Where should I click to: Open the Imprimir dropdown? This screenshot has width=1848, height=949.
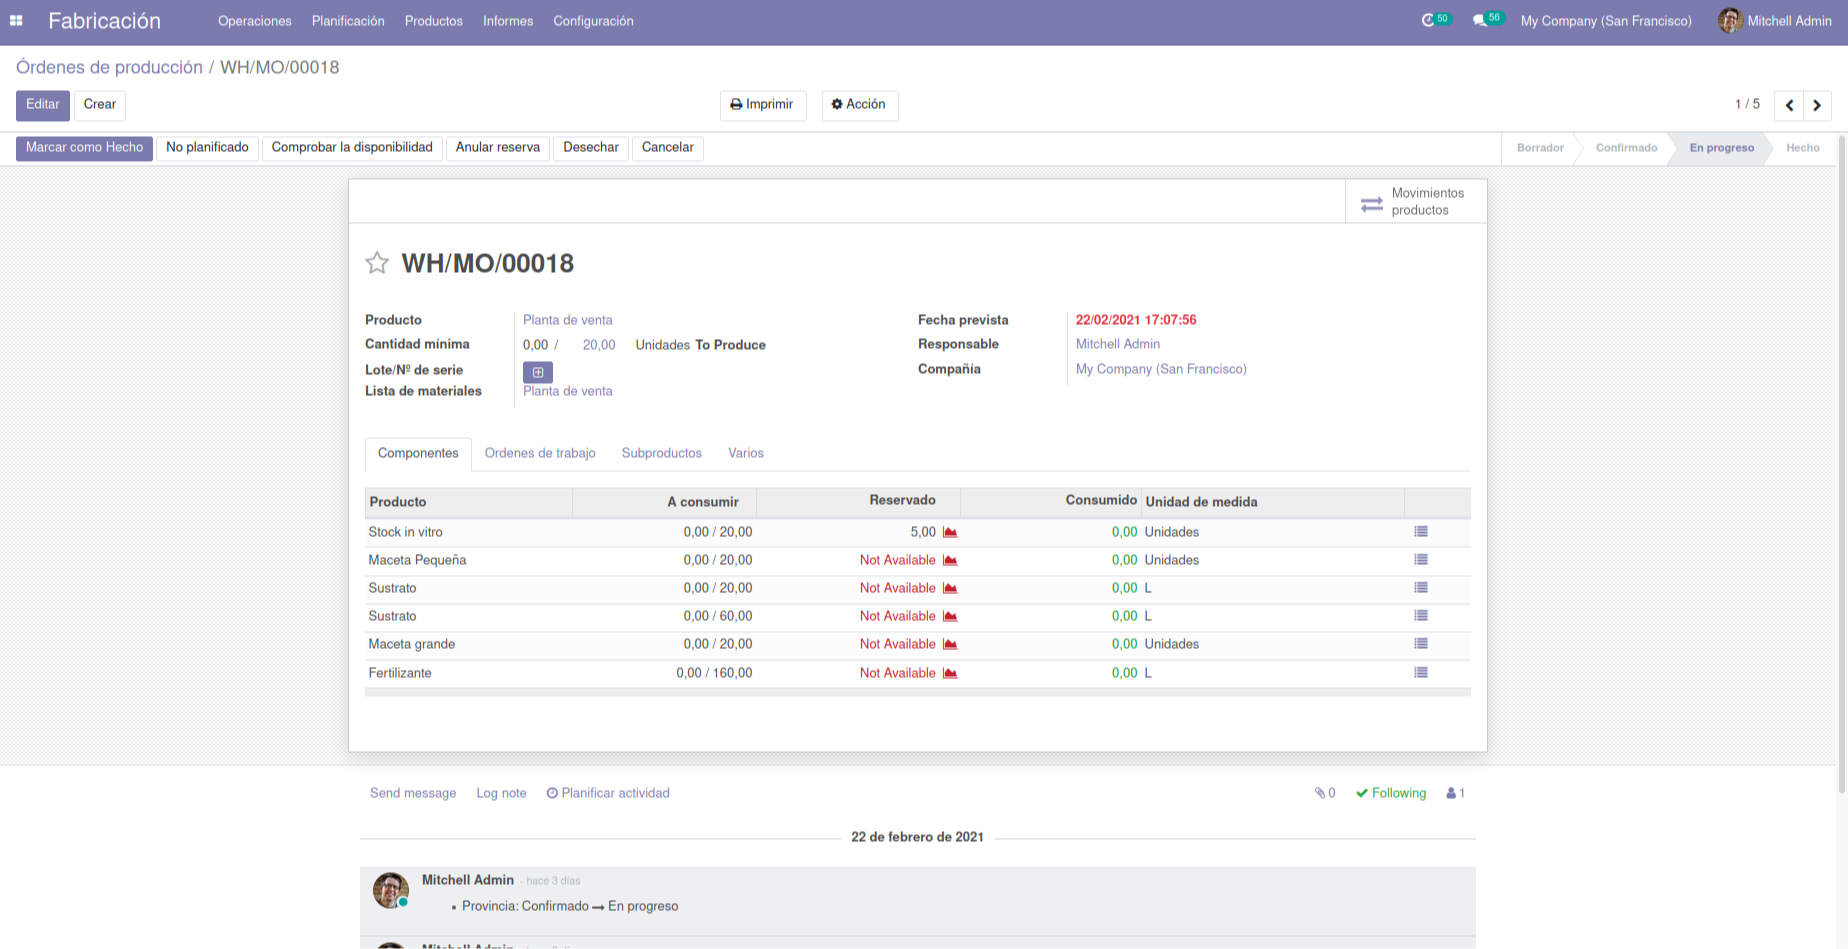click(x=763, y=105)
